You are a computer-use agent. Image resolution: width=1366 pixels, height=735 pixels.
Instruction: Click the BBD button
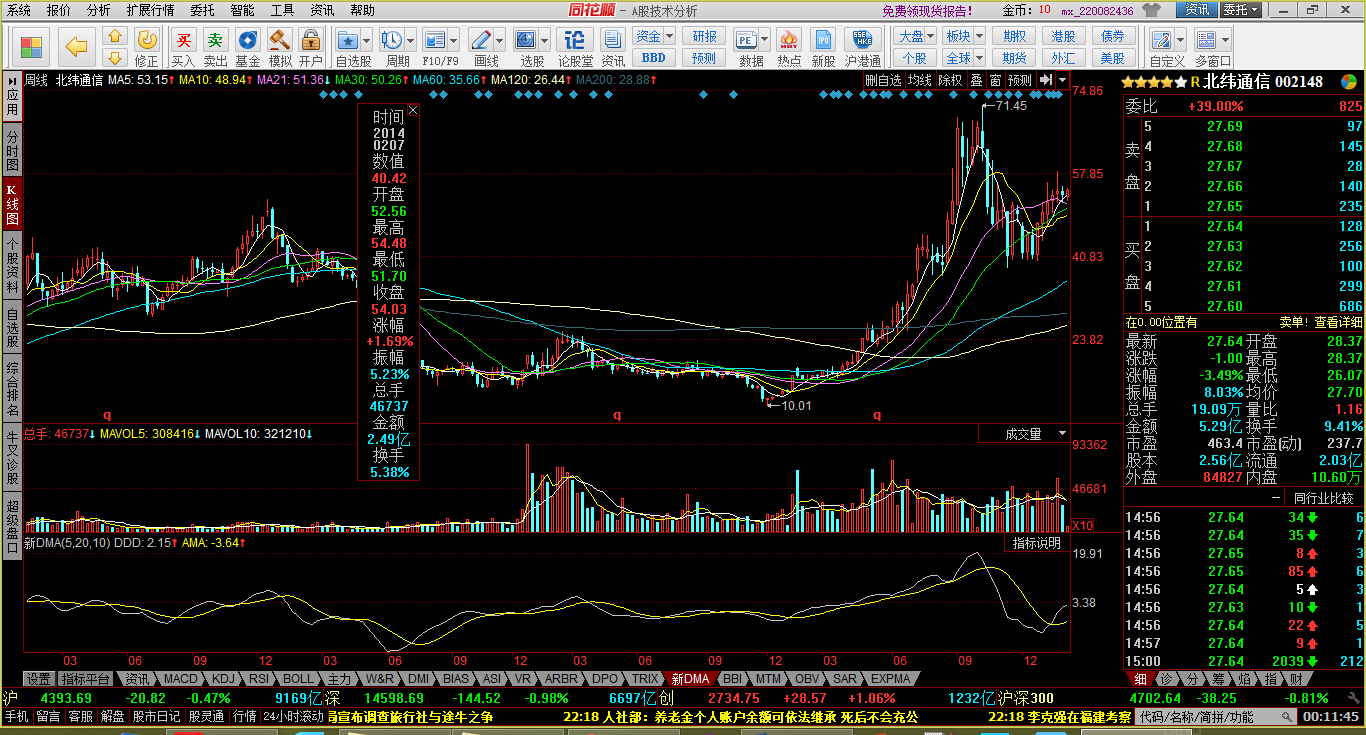tap(654, 57)
